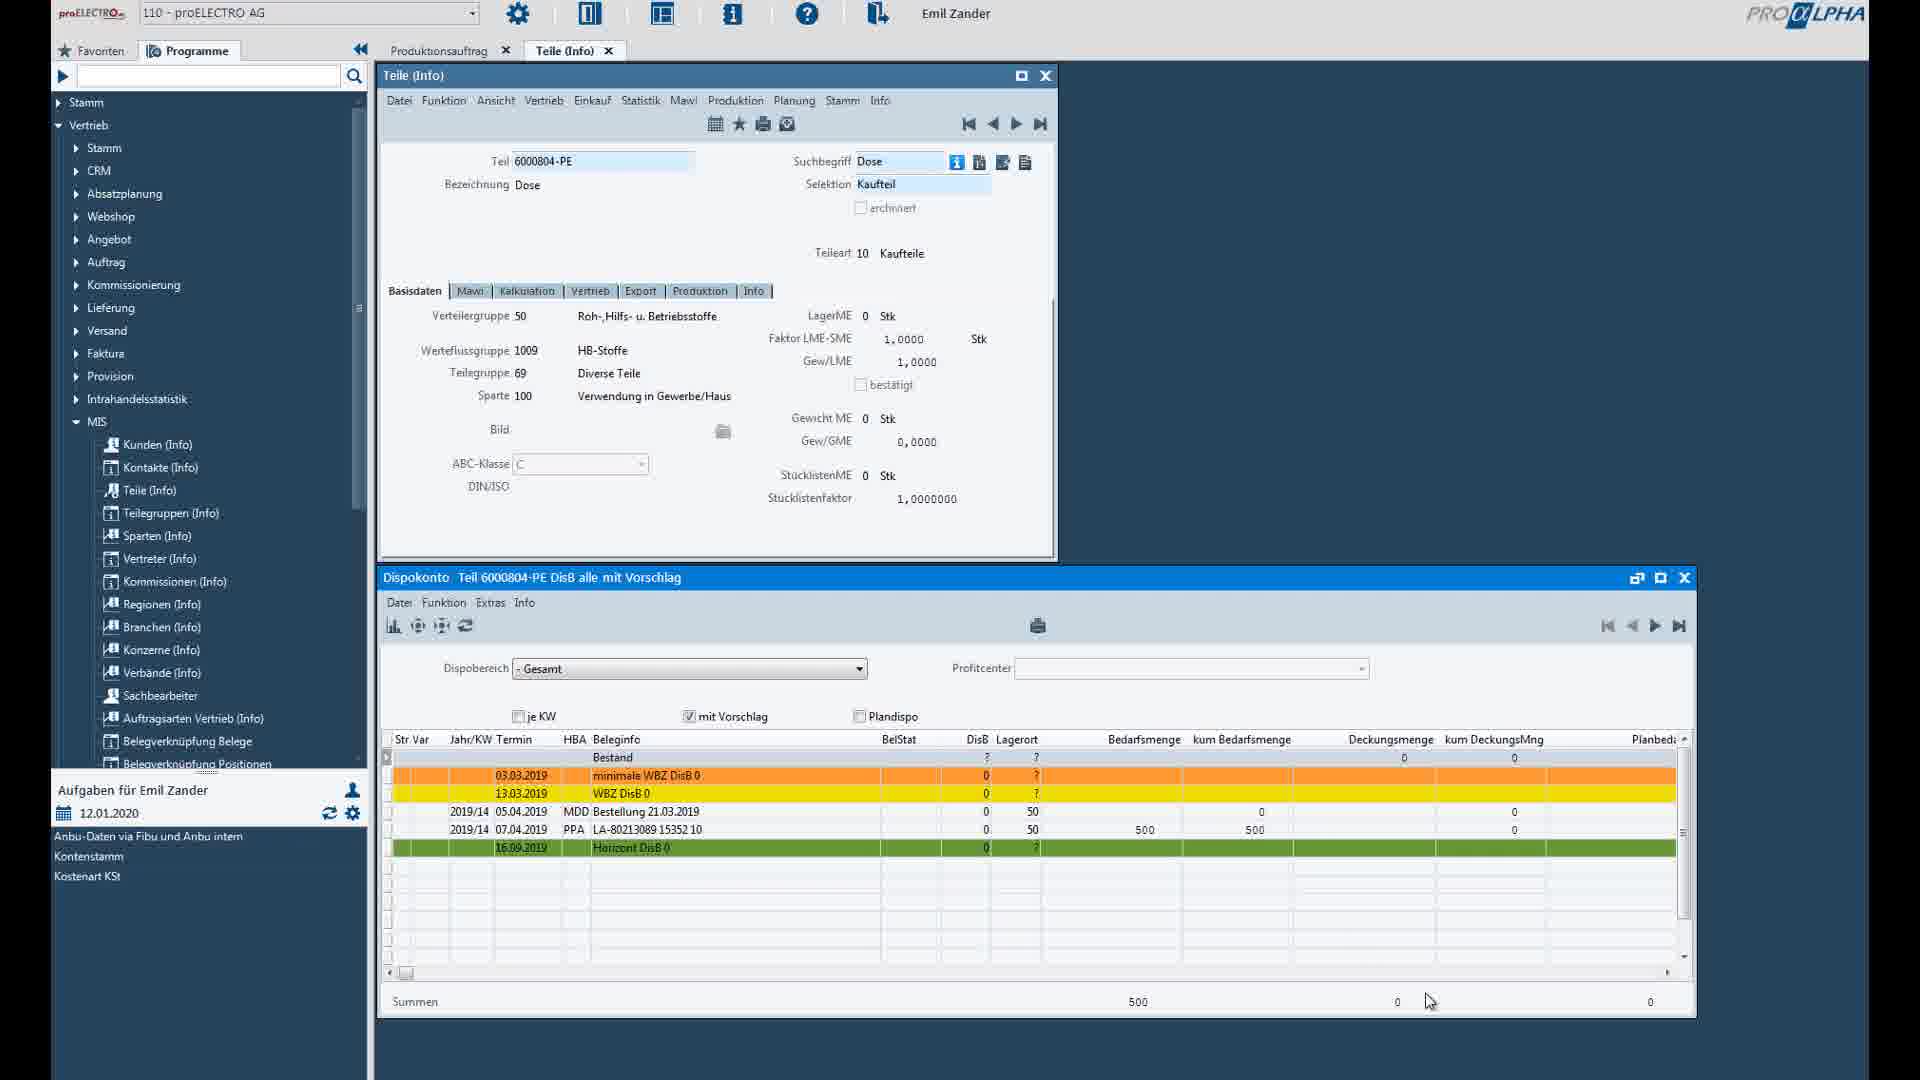The height and width of the screenshot is (1080, 1920).
Task: Open the info icon in top bar
Action: pos(733,14)
